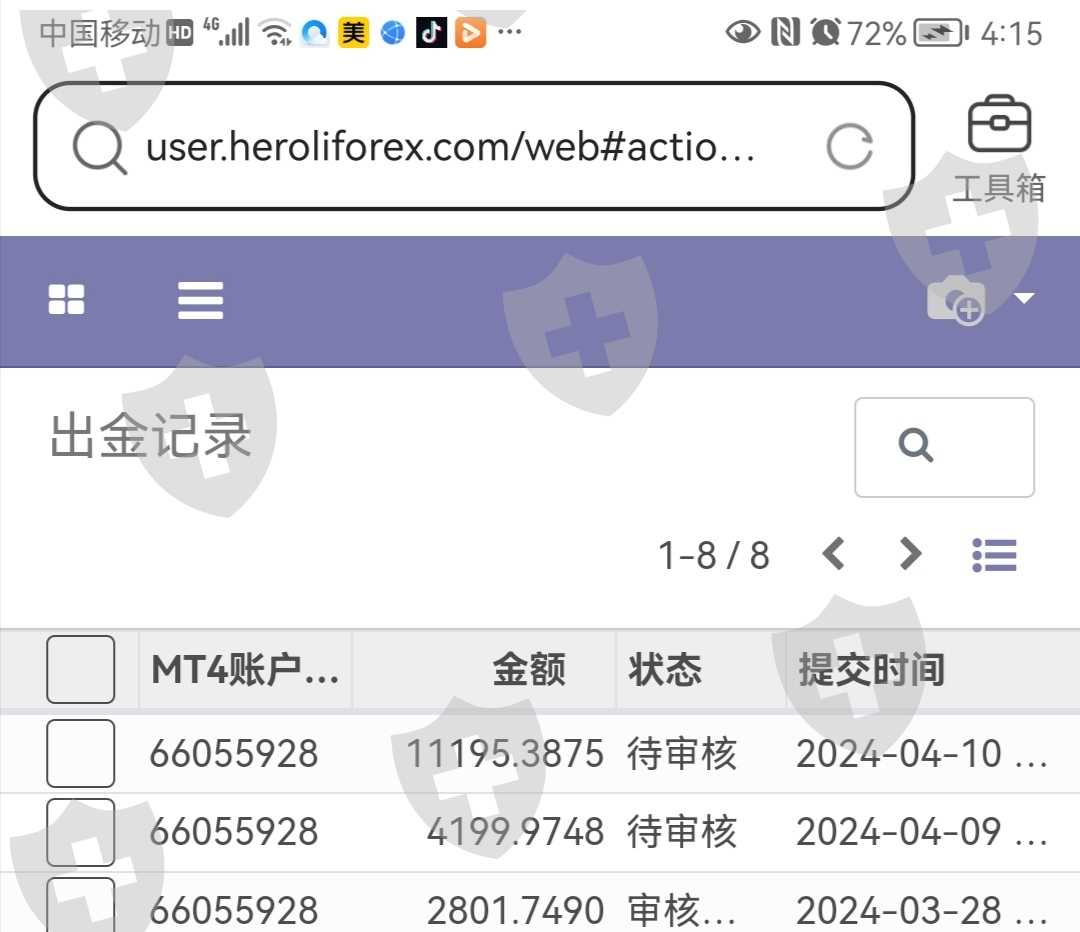The width and height of the screenshot is (1080, 932).
Task: Click date cell 2024-04-10
Action: point(922,754)
